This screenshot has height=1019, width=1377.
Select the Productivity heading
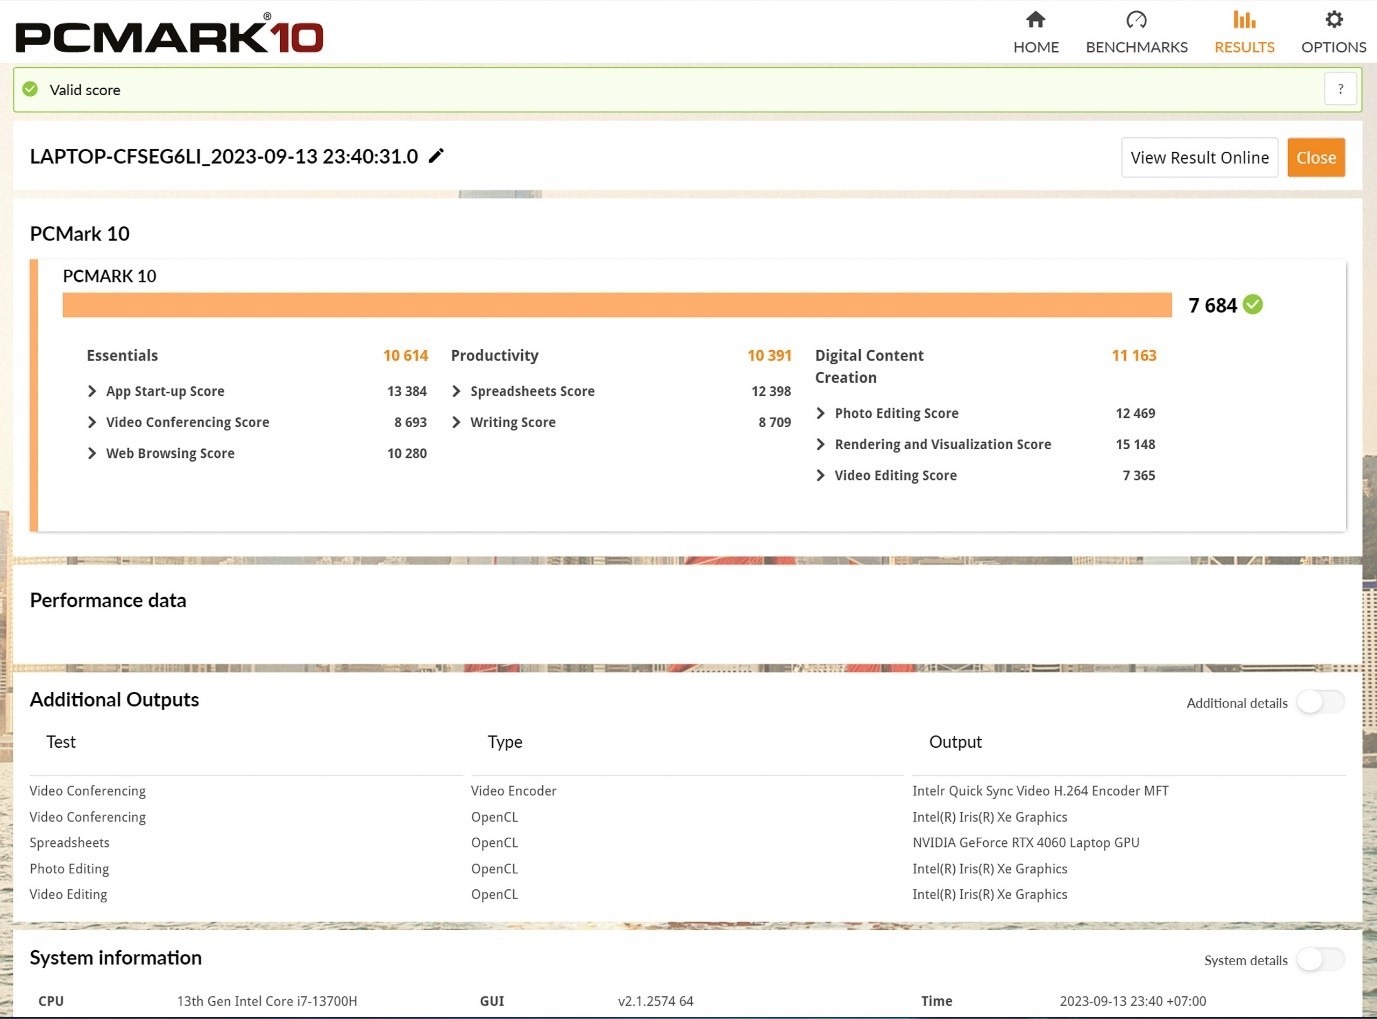[494, 355]
